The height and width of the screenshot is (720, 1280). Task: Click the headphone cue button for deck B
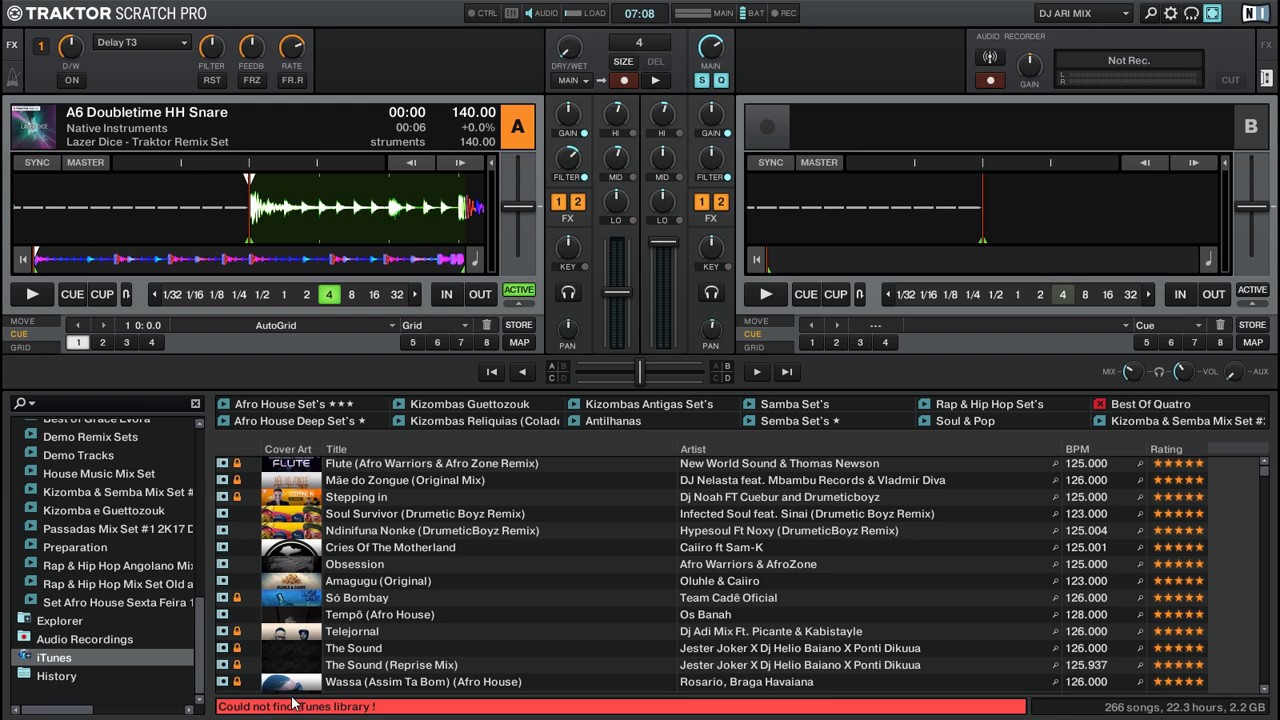(x=711, y=293)
